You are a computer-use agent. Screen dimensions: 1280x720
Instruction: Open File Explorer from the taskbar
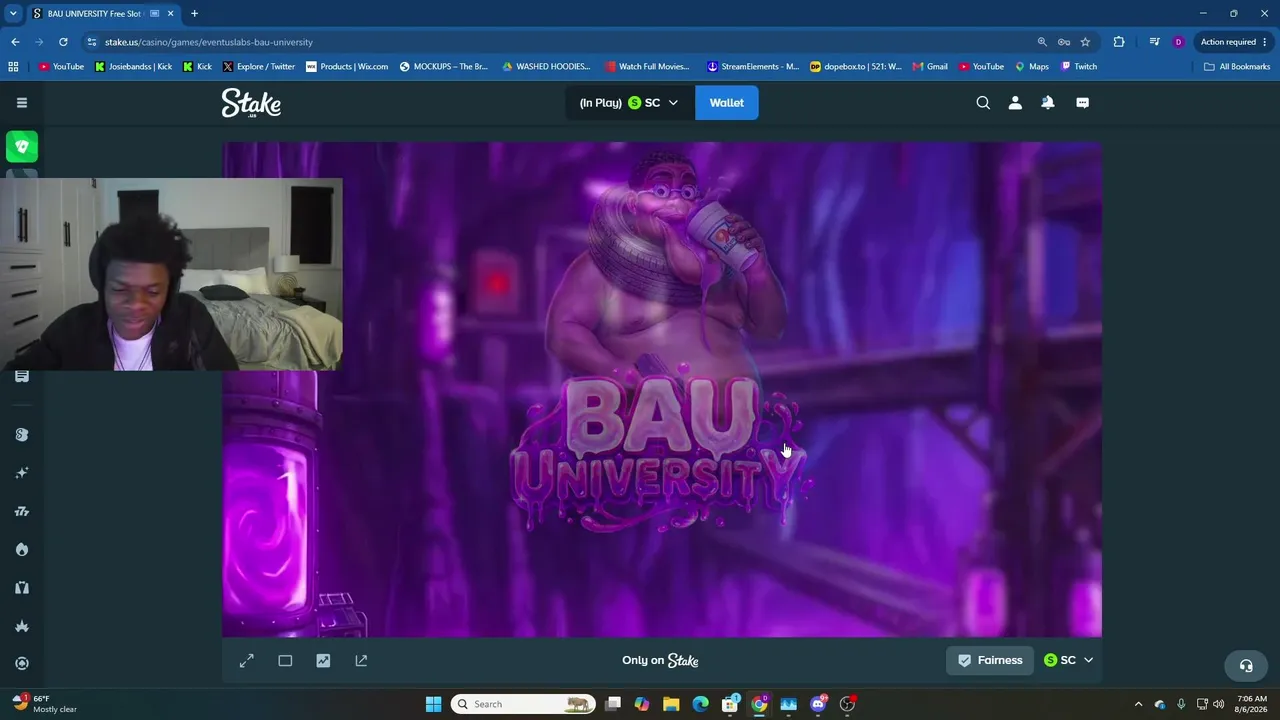coord(671,704)
